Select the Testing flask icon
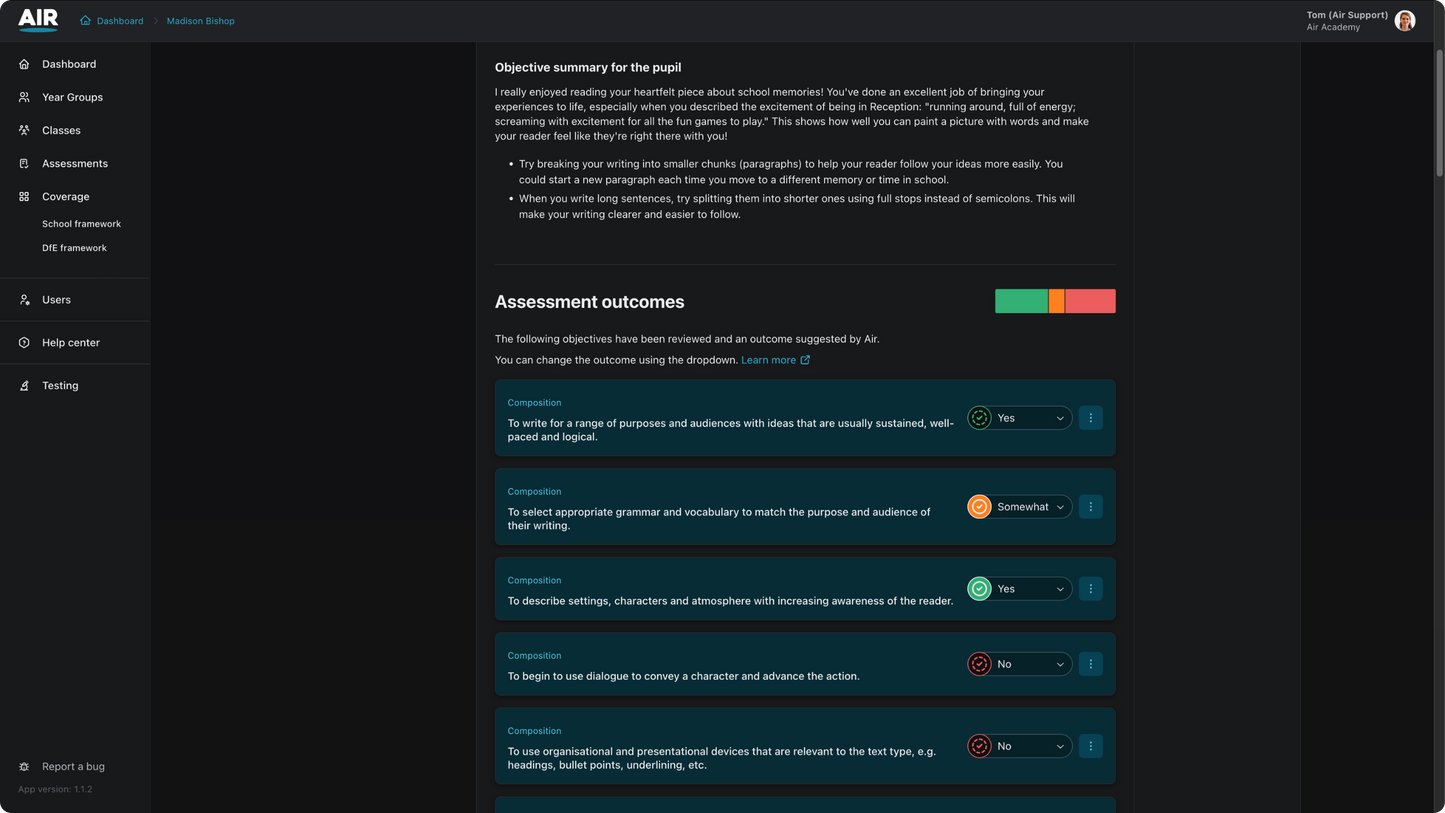Viewport: 1445px width, 813px height. (x=23, y=385)
